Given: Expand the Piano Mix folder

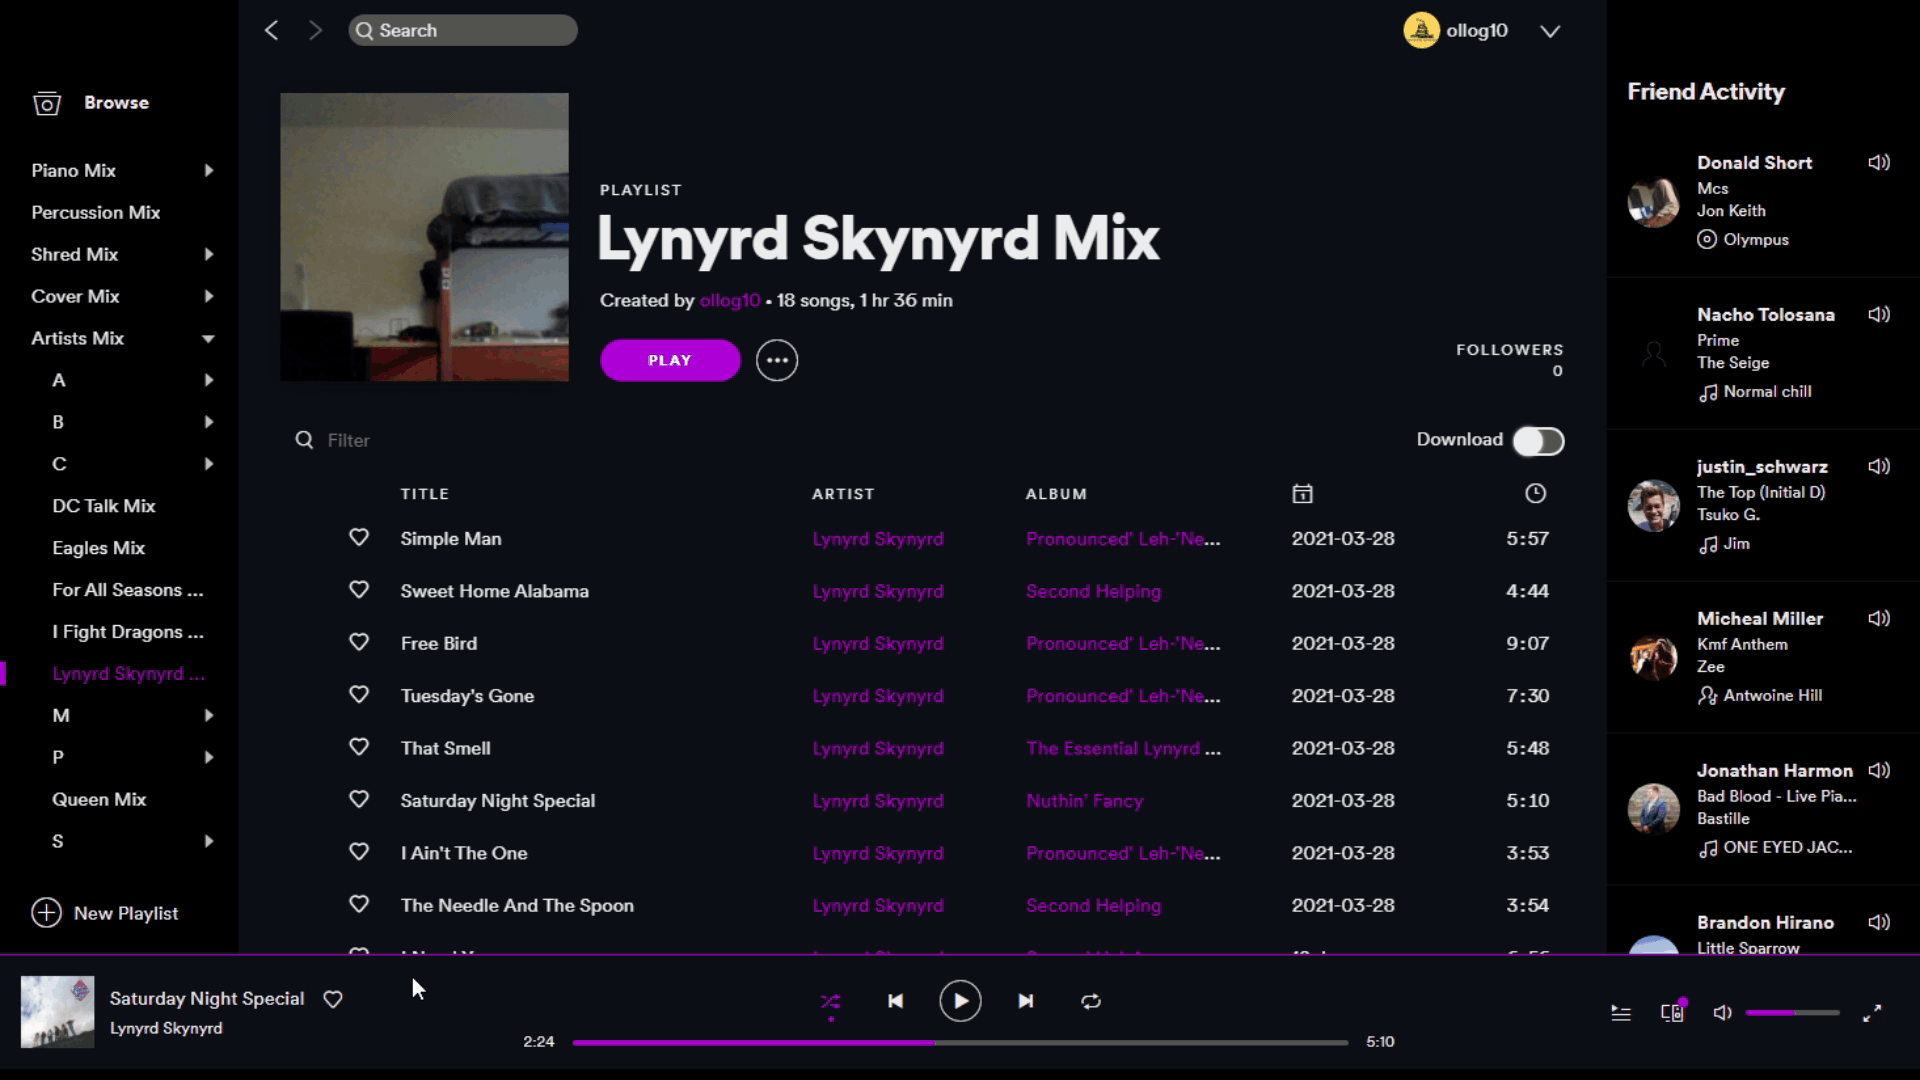Looking at the screenshot, I should 208,171.
